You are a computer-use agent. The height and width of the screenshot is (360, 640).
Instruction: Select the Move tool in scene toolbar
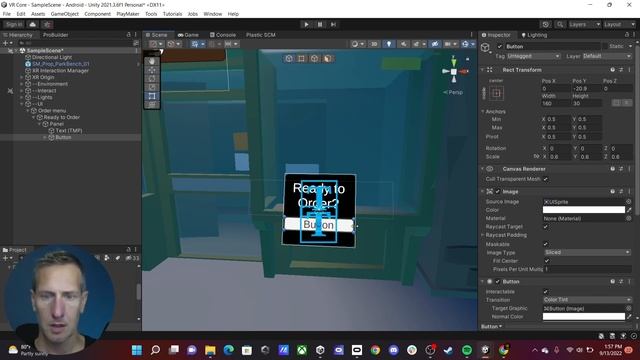[x=152, y=70]
